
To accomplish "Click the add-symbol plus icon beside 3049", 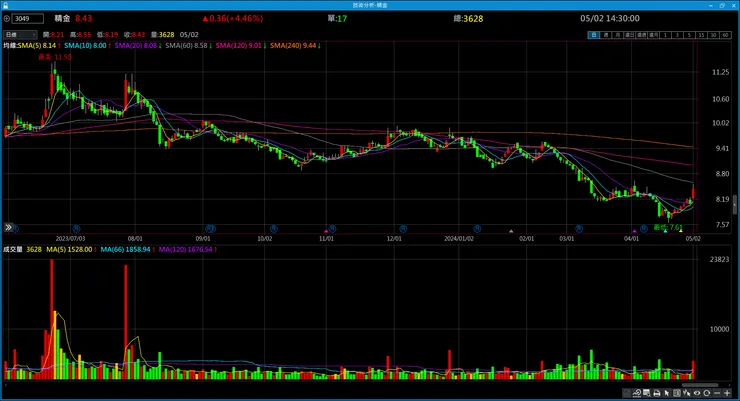I will (x=7, y=18).
